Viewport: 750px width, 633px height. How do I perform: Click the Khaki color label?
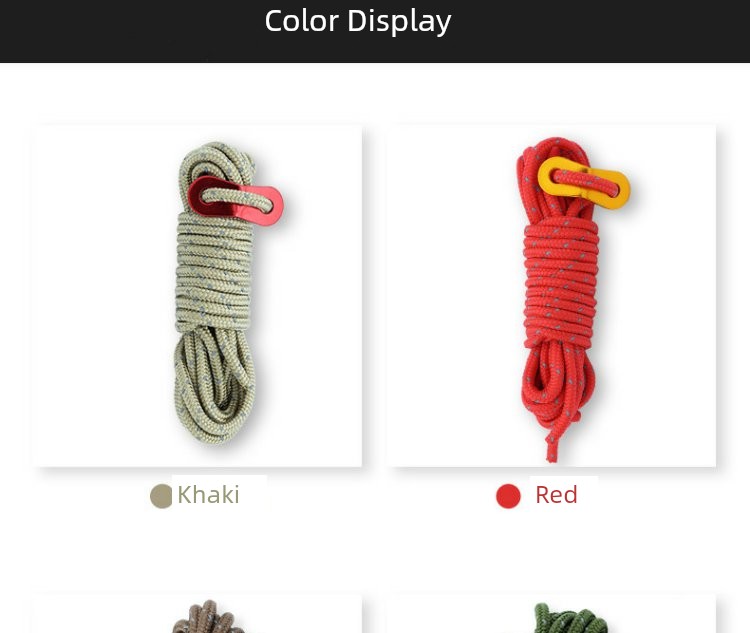pos(208,495)
